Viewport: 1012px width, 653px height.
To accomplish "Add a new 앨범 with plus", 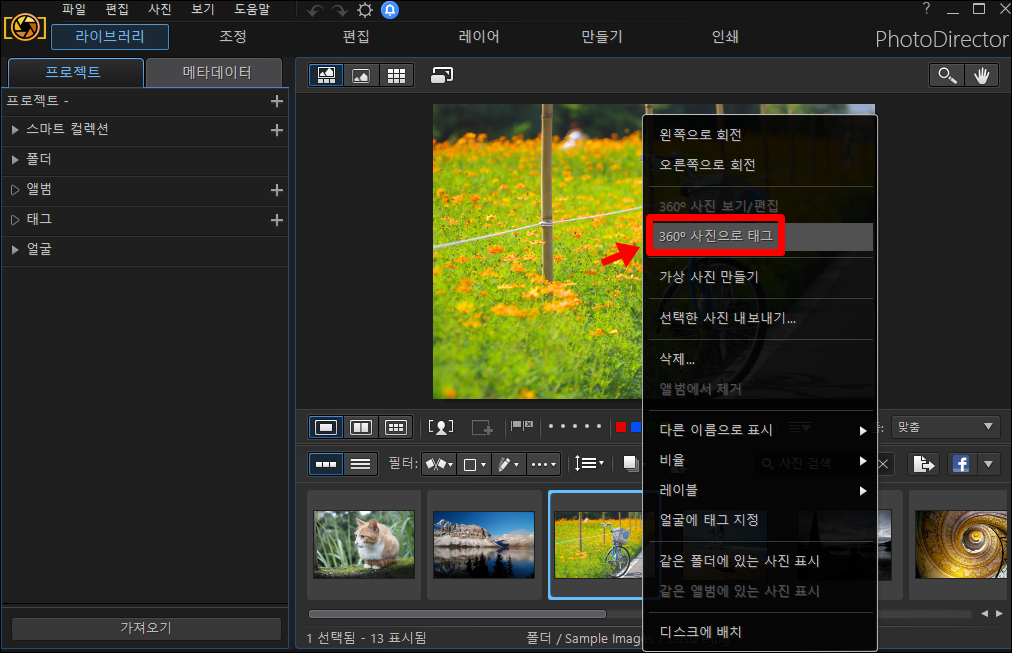I will [x=277, y=190].
